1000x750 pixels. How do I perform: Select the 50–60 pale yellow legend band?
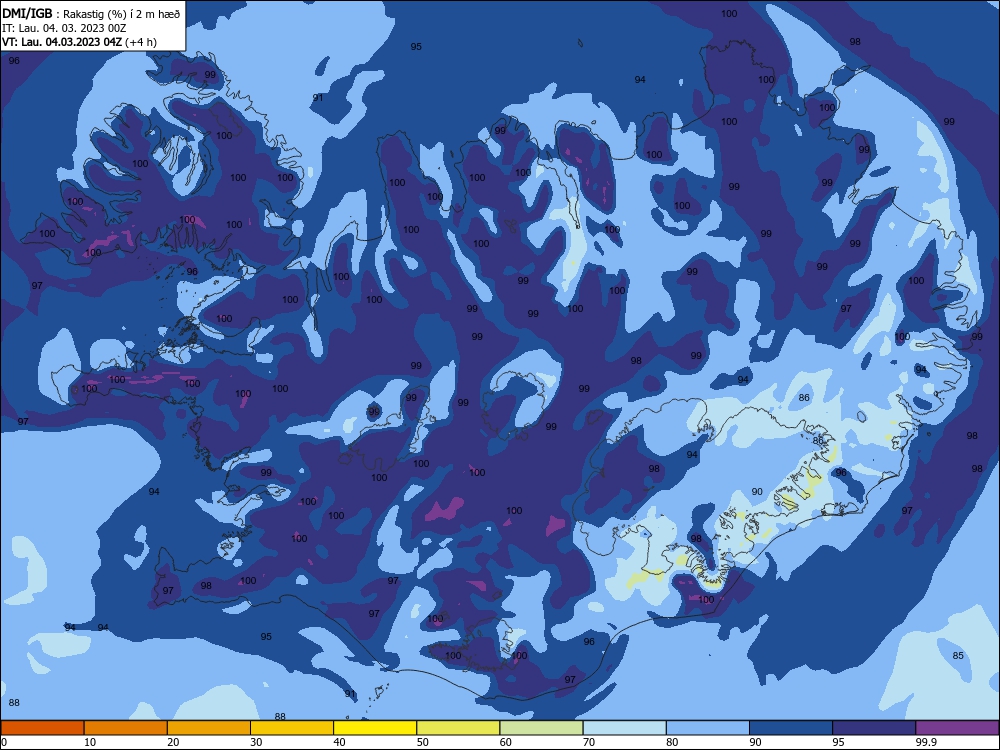click(x=458, y=728)
